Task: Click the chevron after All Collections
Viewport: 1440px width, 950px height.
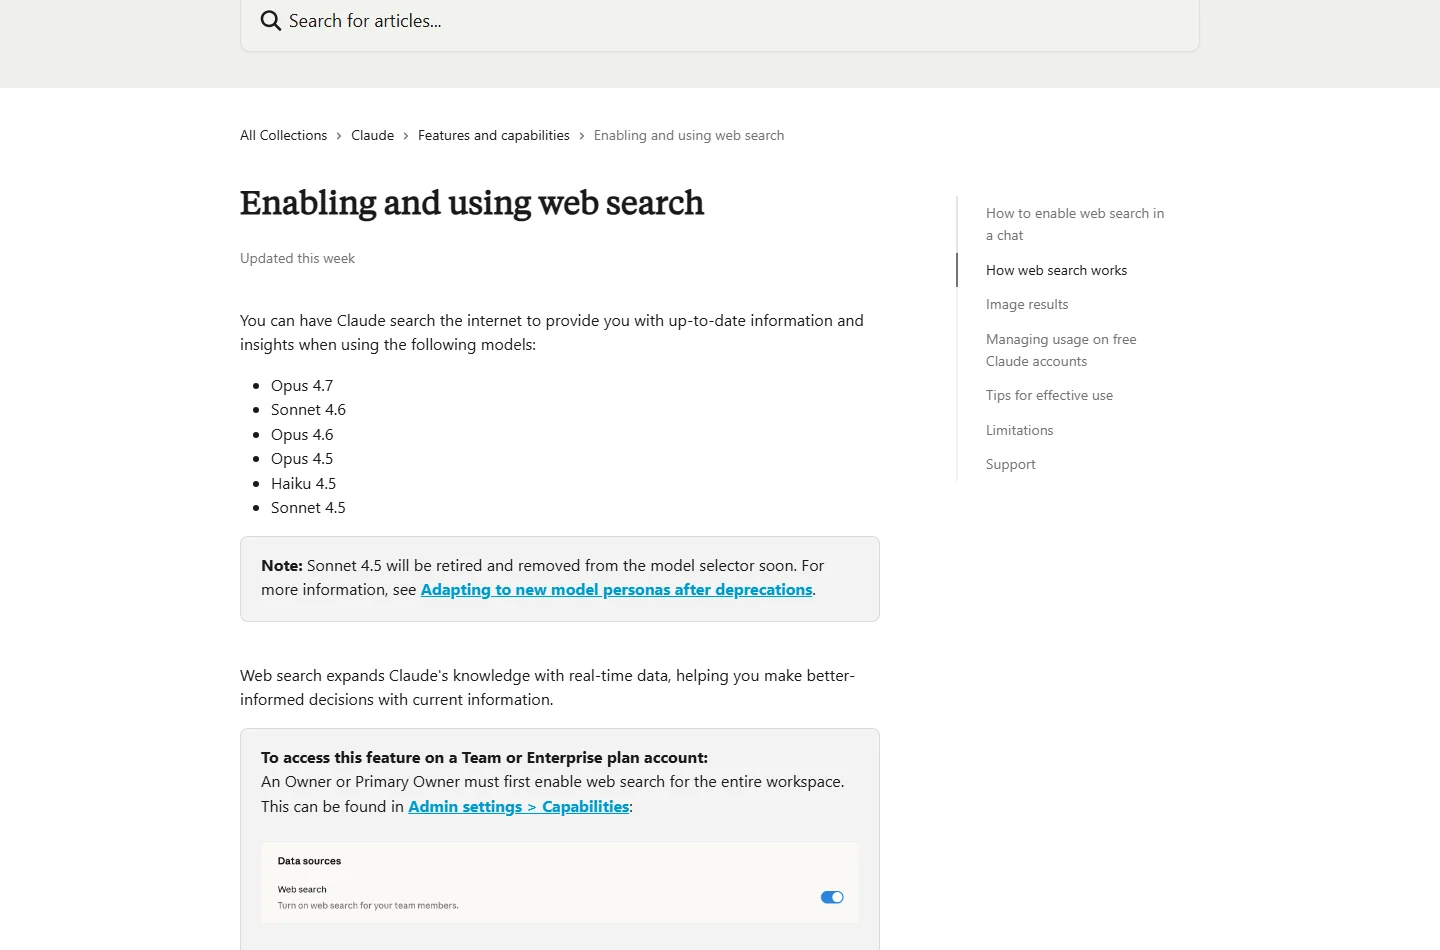Action: pyautogui.click(x=339, y=136)
